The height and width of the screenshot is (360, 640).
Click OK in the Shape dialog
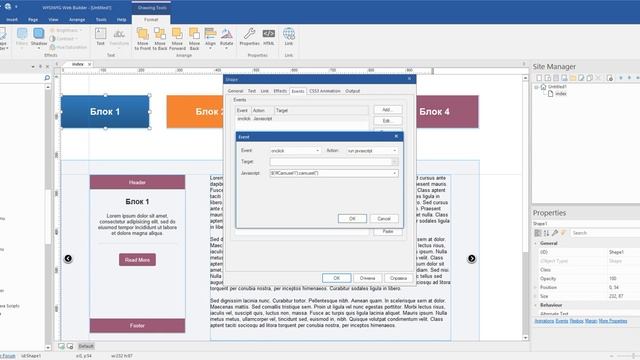[x=336, y=278]
